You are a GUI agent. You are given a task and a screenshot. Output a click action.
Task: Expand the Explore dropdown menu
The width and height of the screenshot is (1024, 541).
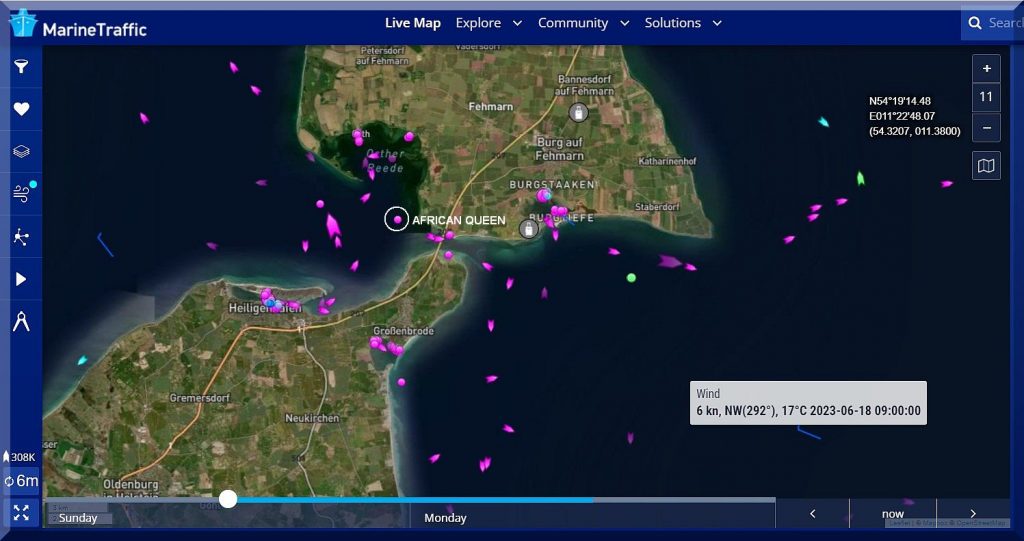pos(488,23)
